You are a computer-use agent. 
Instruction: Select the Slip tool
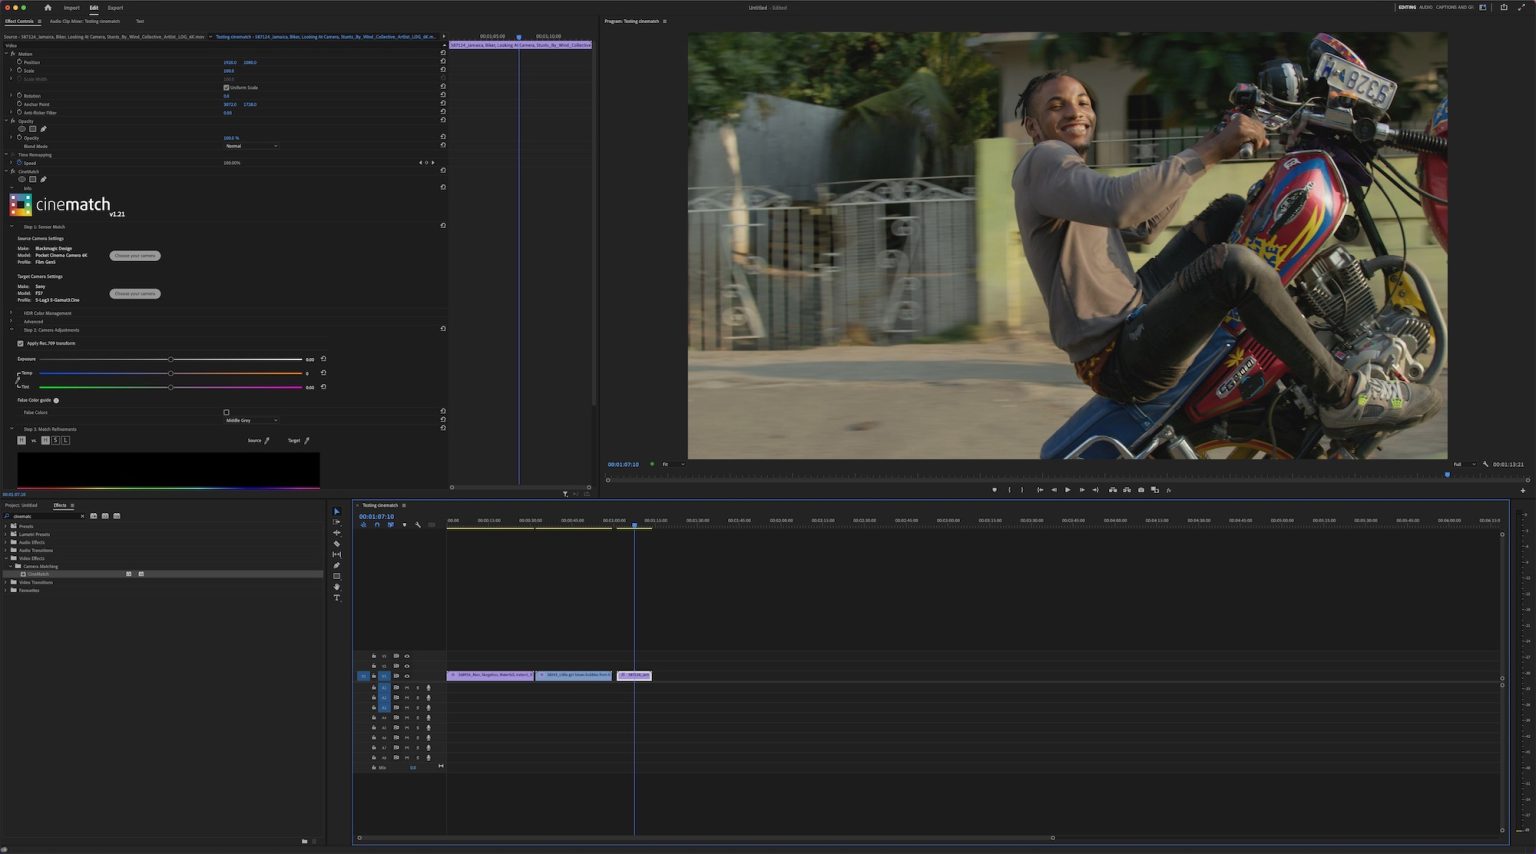point(336,555)
